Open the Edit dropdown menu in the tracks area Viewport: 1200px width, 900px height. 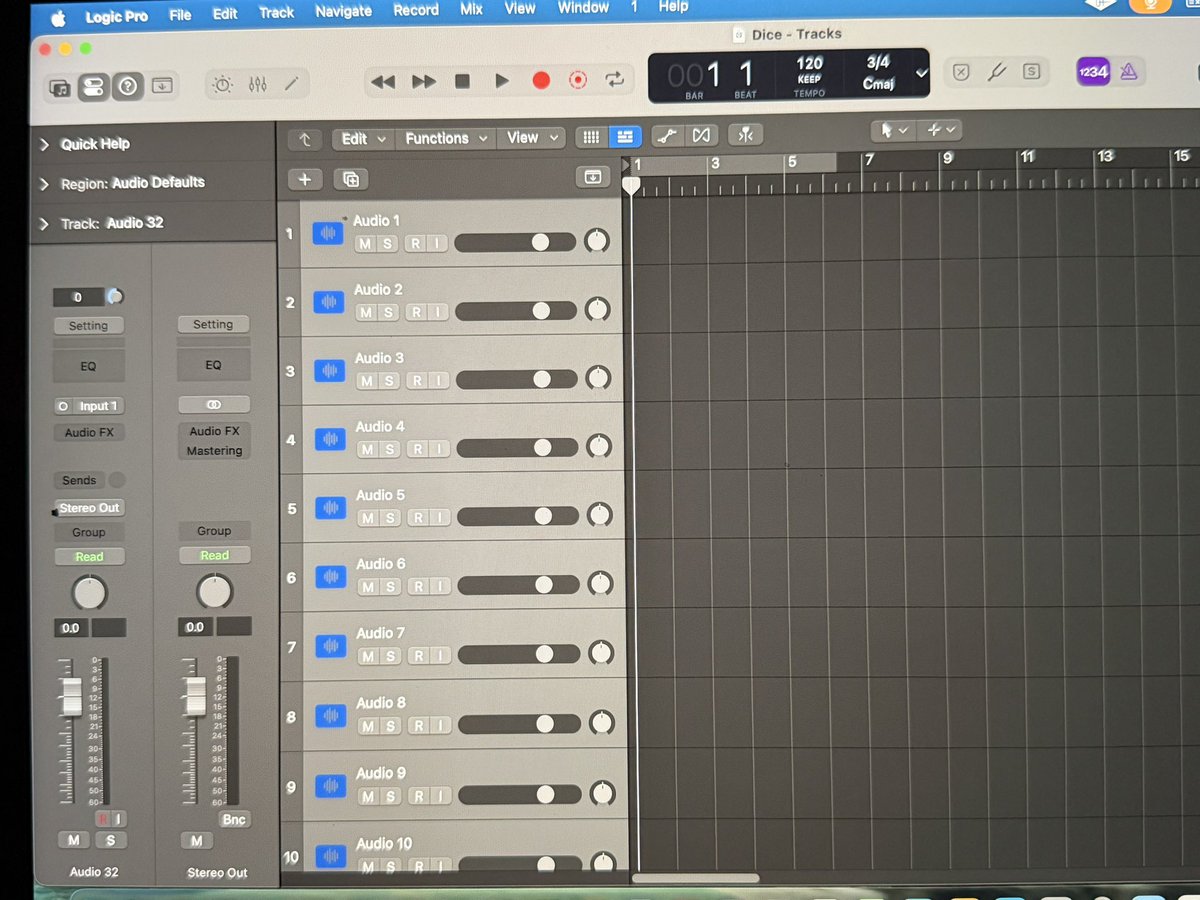[364, 139]
